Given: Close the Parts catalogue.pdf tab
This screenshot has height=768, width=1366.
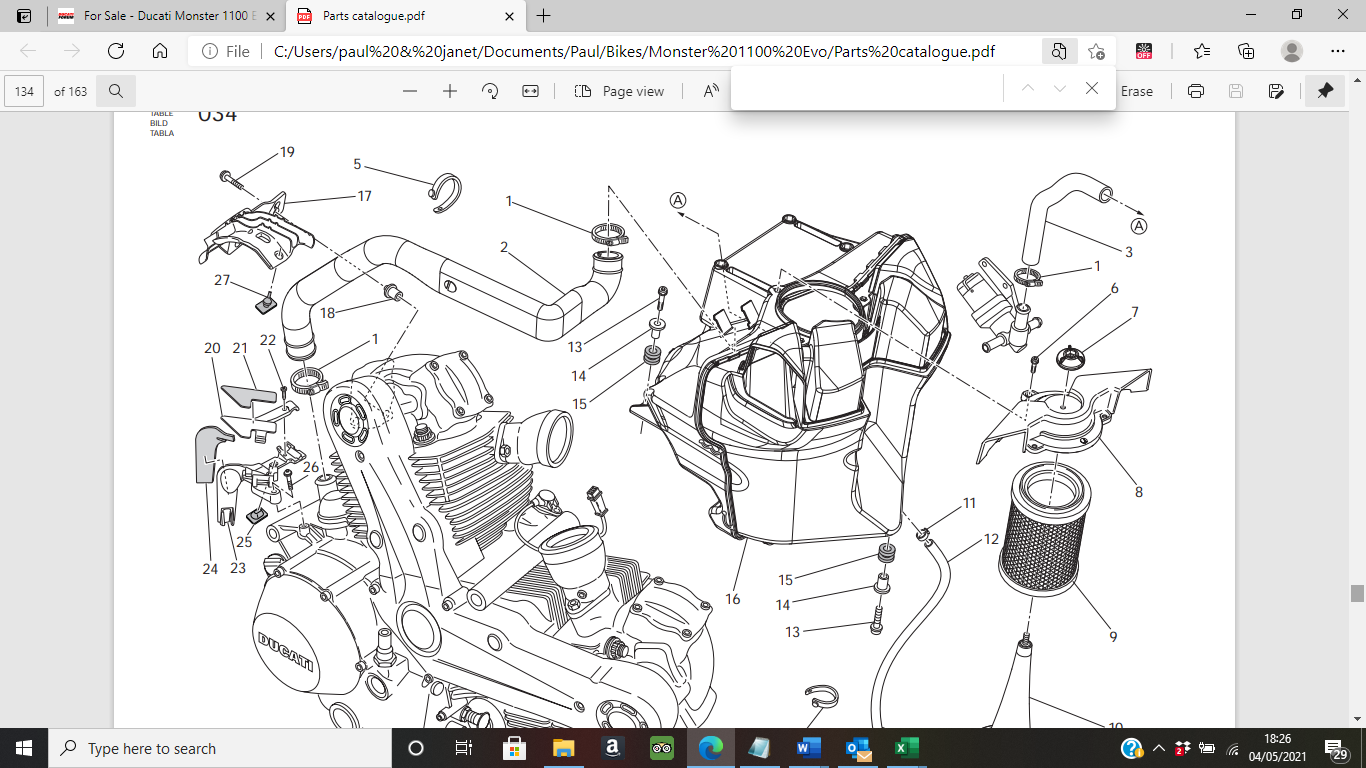Looking at the screenshot, I should point(509,16).
